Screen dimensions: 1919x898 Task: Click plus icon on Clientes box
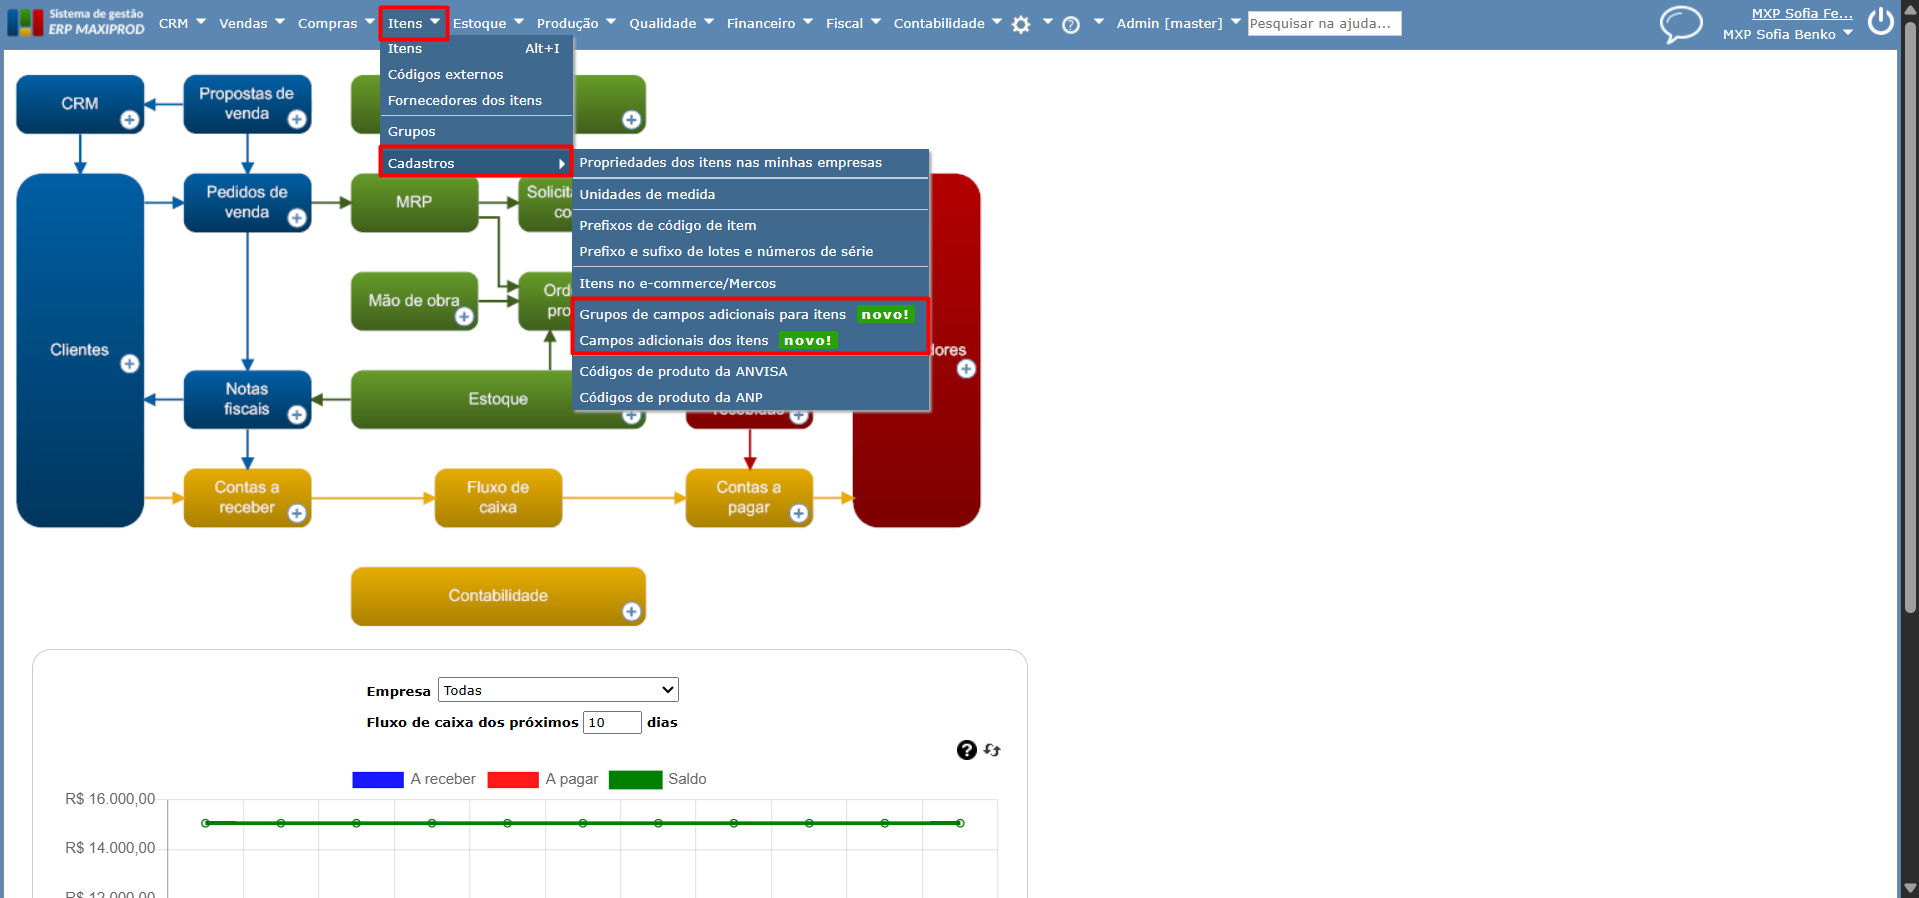pyautogui.click(x=130, y=364)
